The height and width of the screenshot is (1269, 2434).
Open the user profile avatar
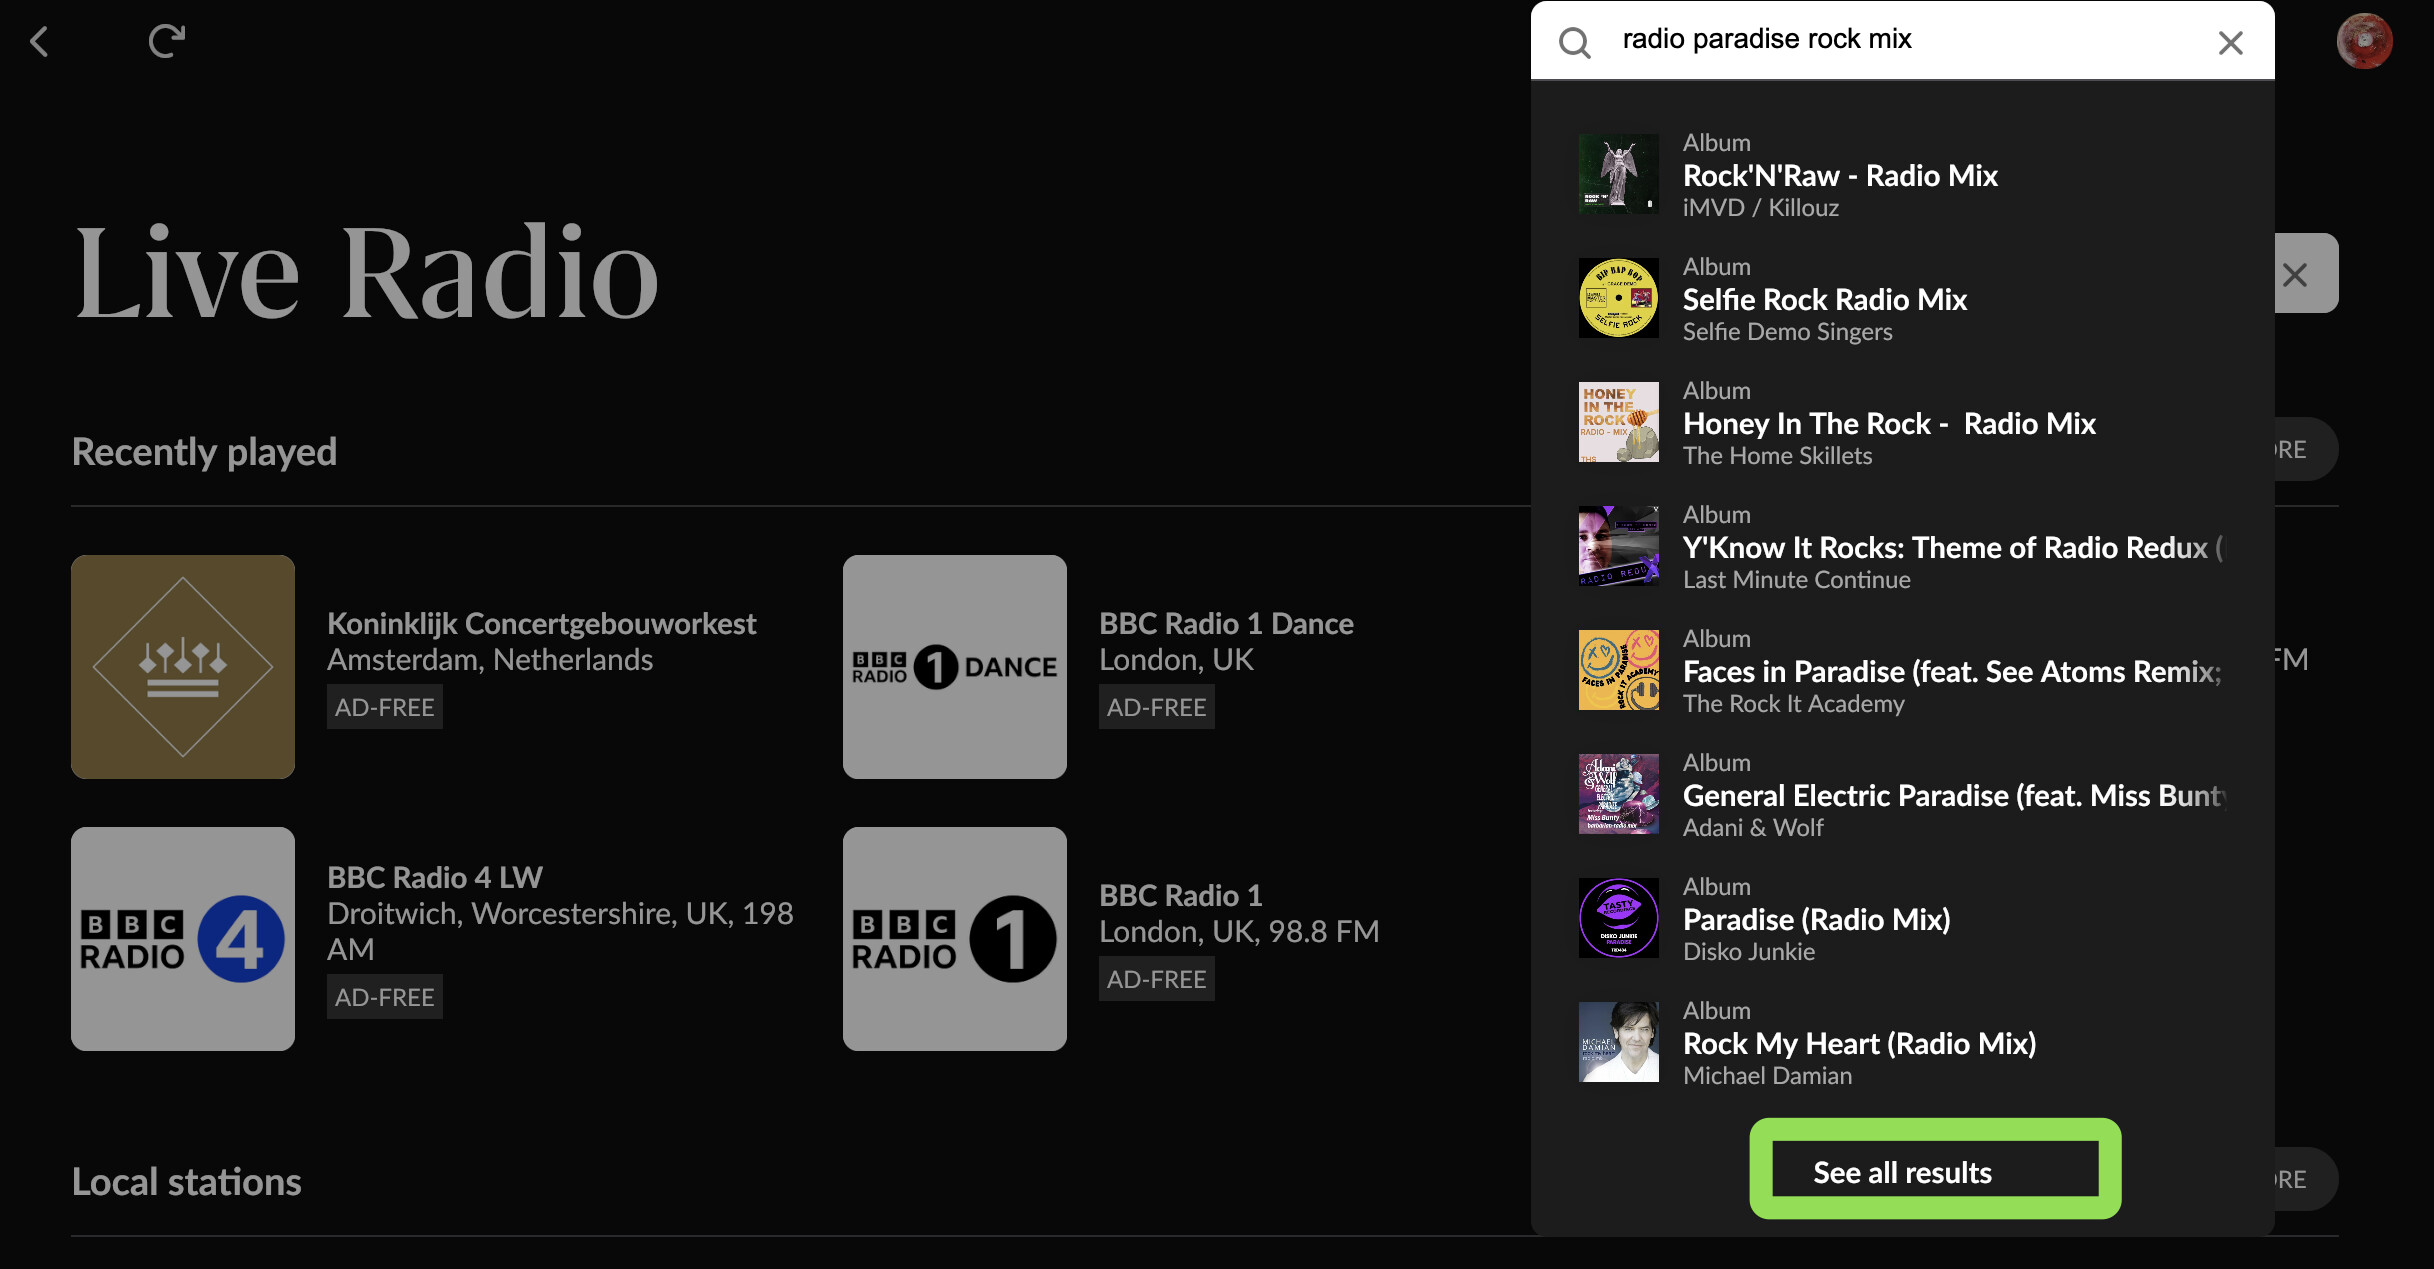[x=2364, y=41]
